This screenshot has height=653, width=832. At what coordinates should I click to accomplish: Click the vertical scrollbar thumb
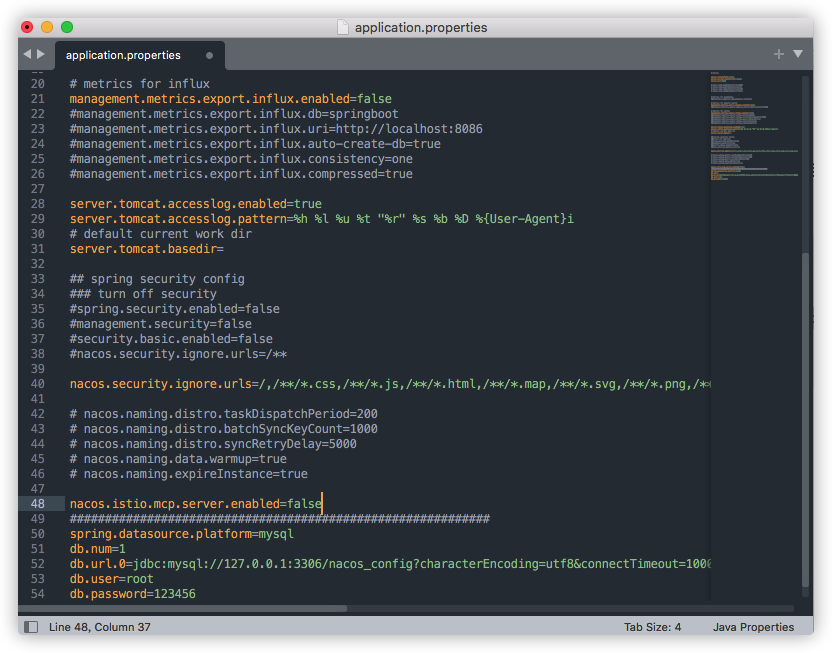(805, 419)
